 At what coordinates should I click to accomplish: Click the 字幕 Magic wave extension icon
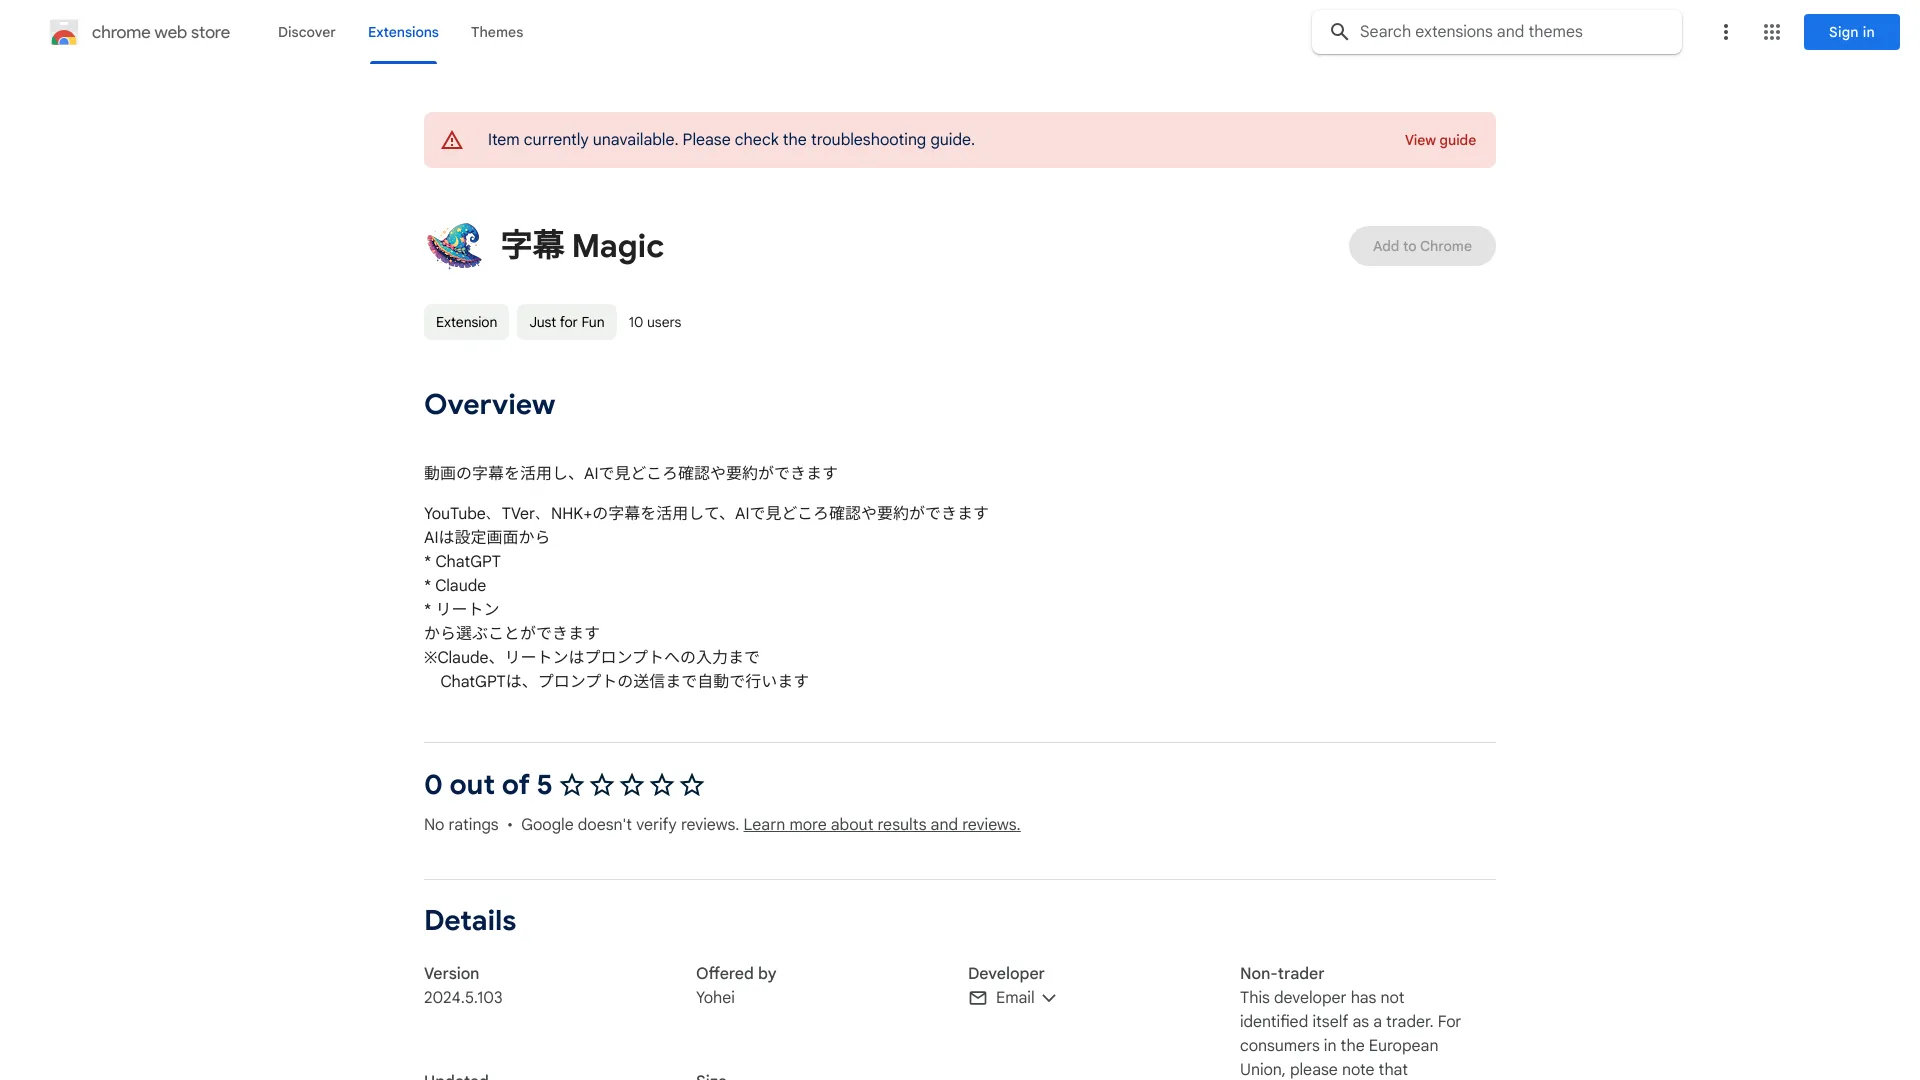coord(455,246)
